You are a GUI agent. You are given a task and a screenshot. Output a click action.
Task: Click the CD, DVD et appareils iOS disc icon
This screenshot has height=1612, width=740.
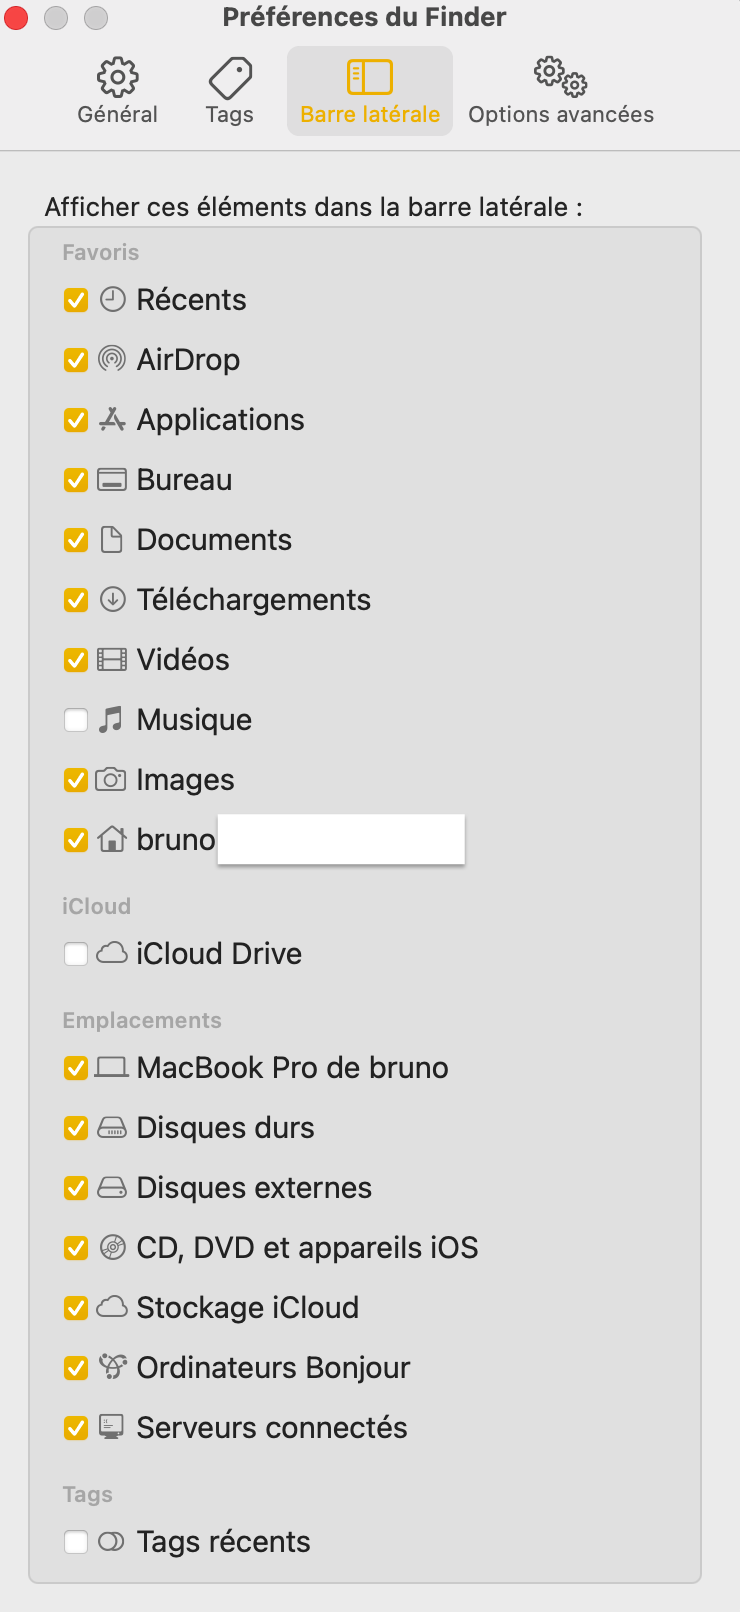112,1248
